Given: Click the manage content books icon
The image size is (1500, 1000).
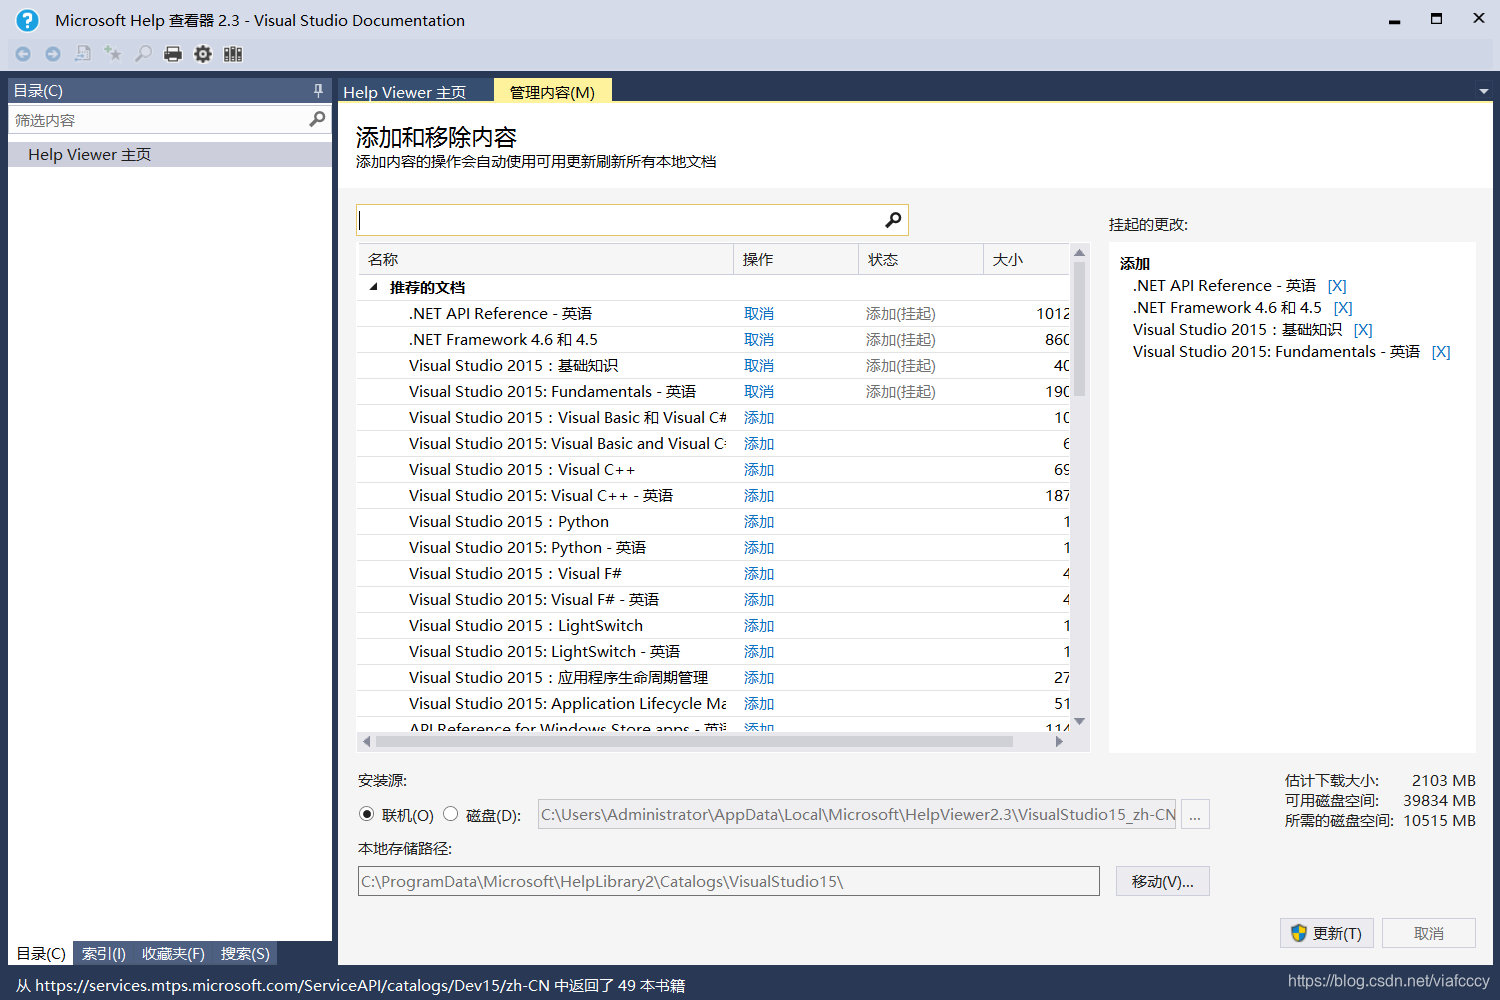Looking at the screenshot, I should pos(233,54).
